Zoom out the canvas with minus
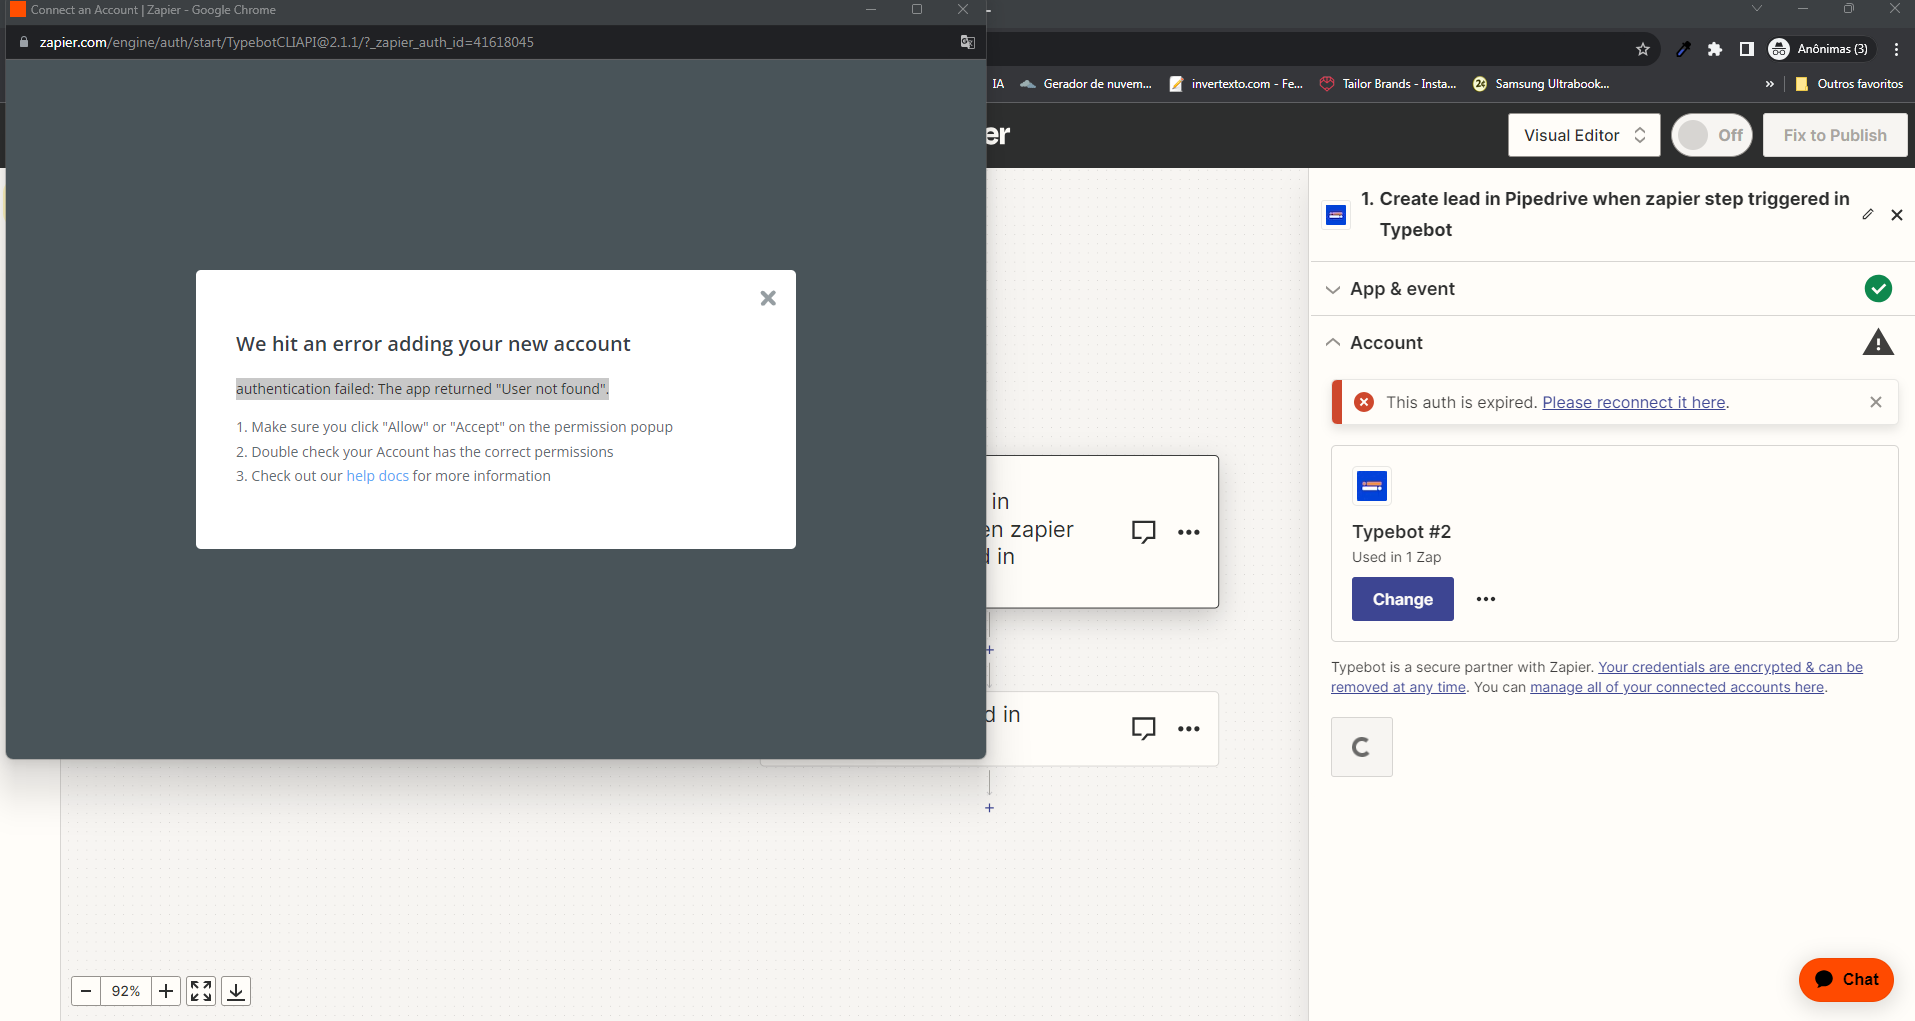The width and height of the screenshot is (1915, 1021). pos(86,991)
